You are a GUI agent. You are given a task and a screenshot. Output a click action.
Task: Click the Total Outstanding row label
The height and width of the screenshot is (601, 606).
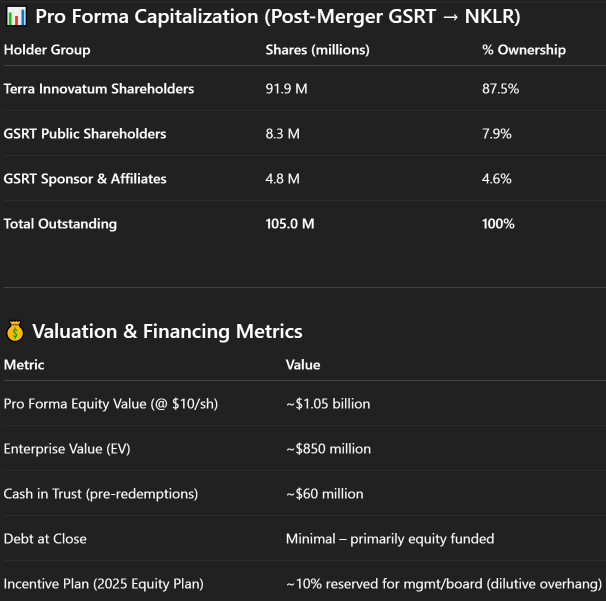pyautogui.click(x=60, y=224)
